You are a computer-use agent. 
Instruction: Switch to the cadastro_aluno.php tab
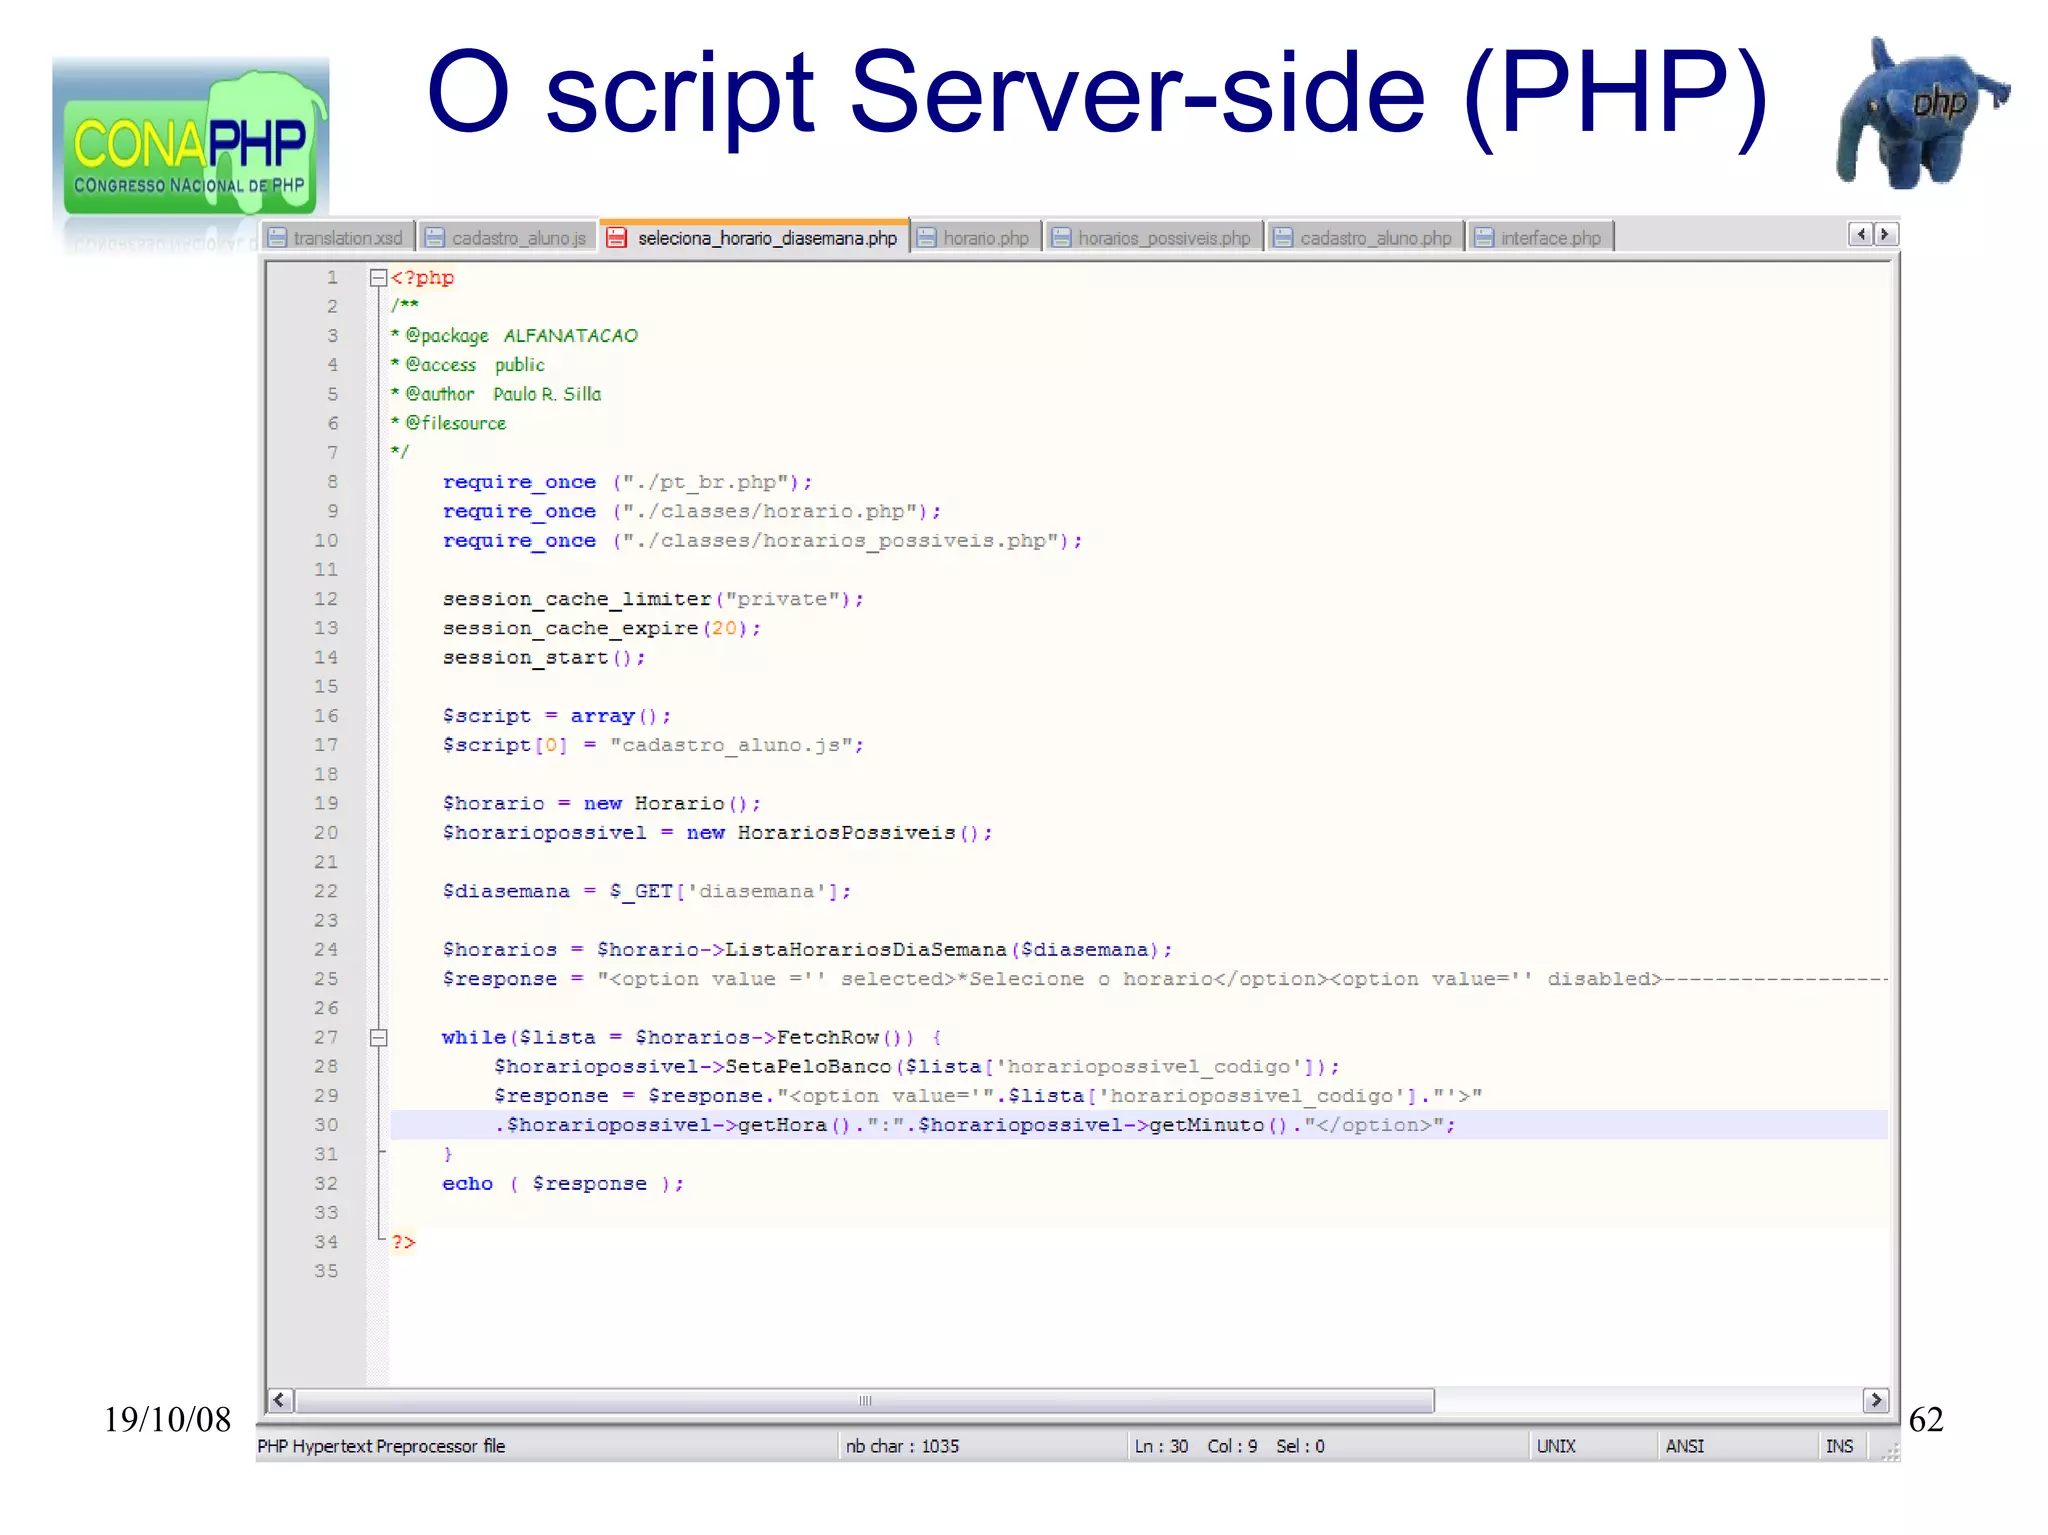1364,237
